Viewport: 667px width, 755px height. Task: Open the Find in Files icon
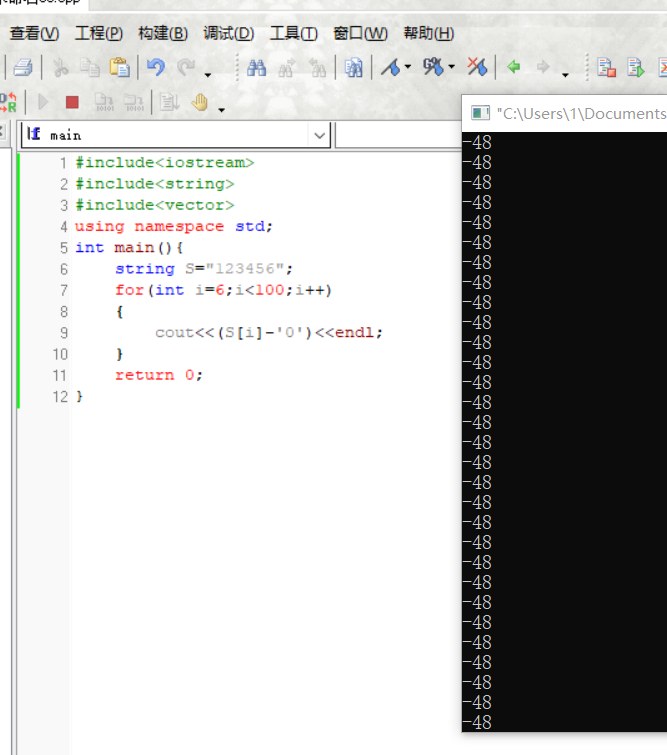pos(353,67)
